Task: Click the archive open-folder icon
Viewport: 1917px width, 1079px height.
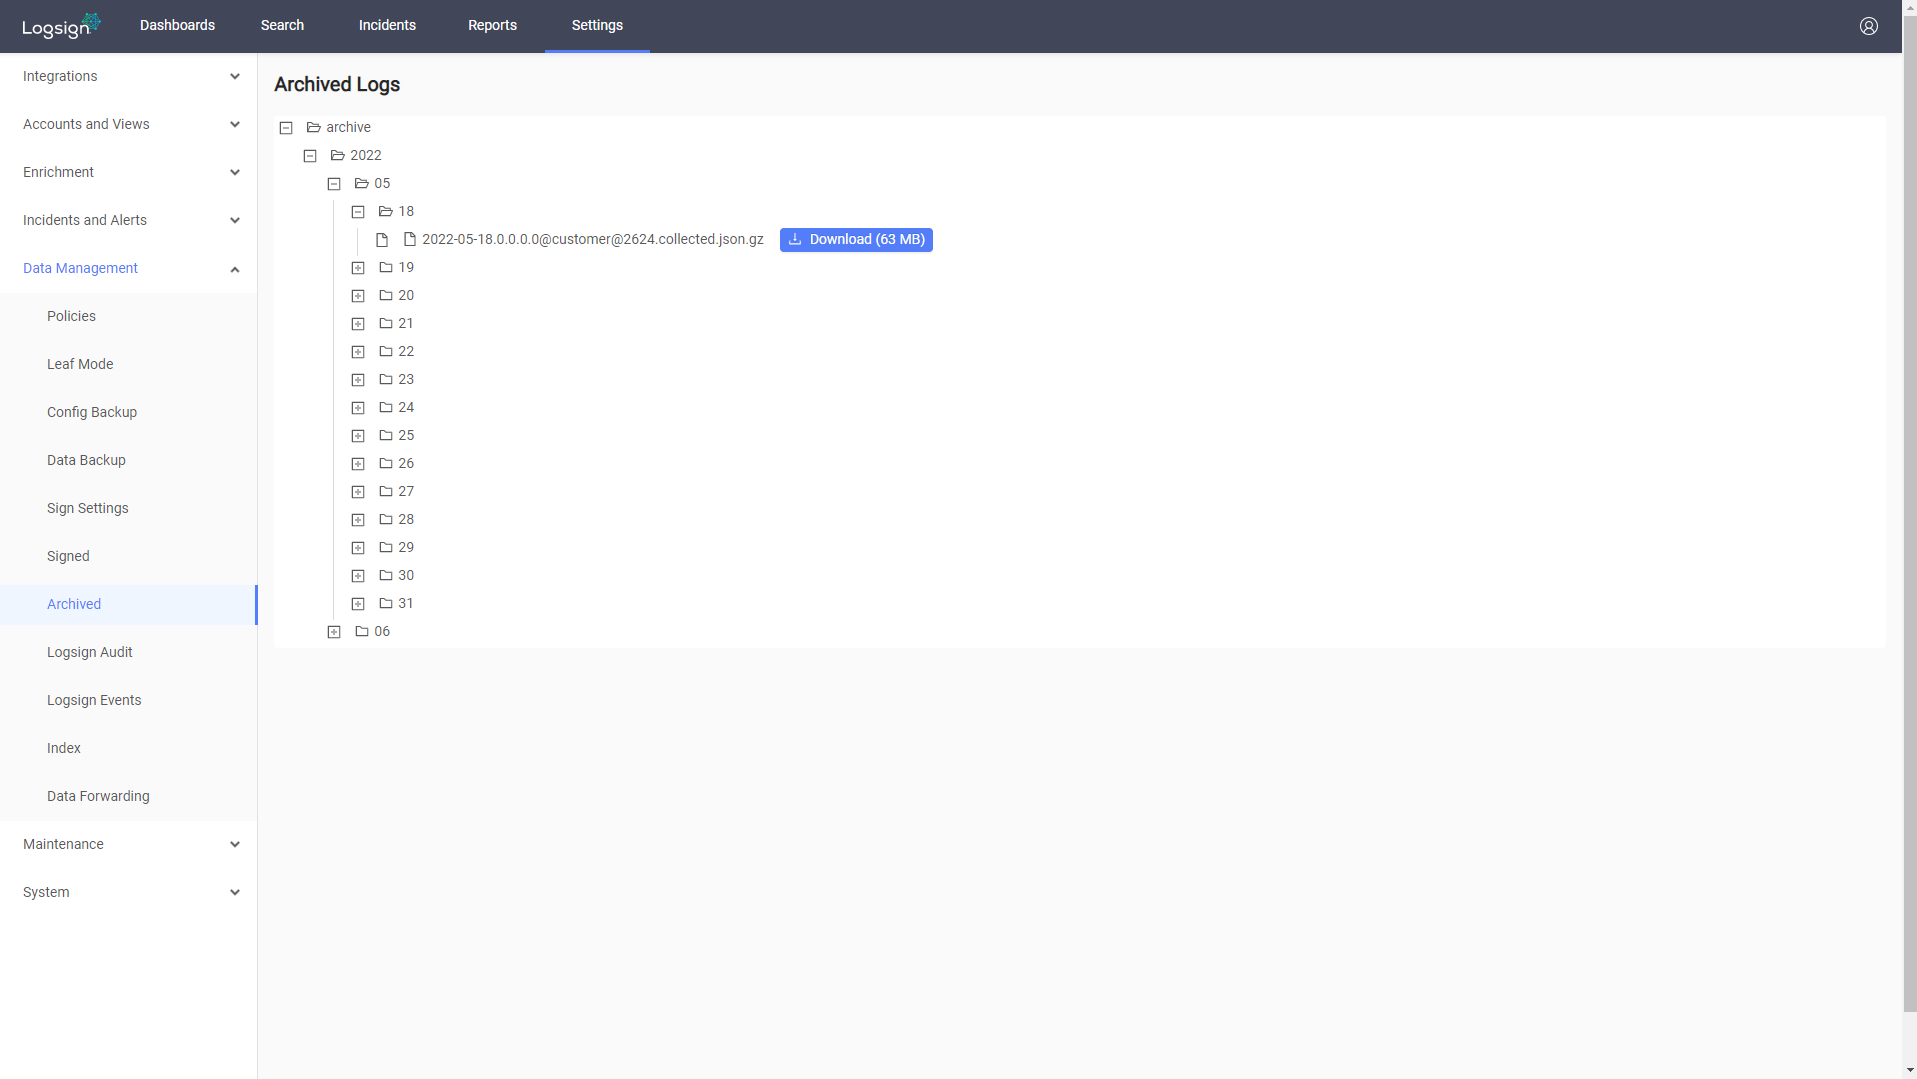Action: [x=314, y=127]
